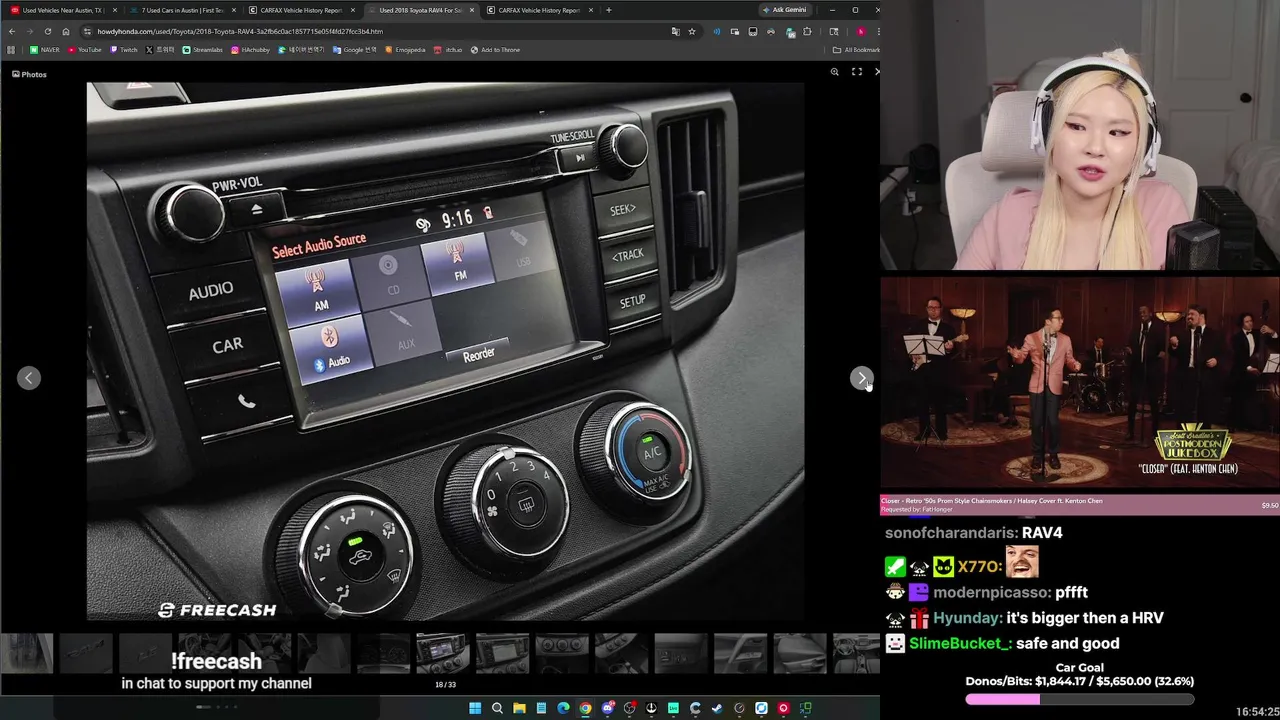Go to the browser home page

coord(66,31)
